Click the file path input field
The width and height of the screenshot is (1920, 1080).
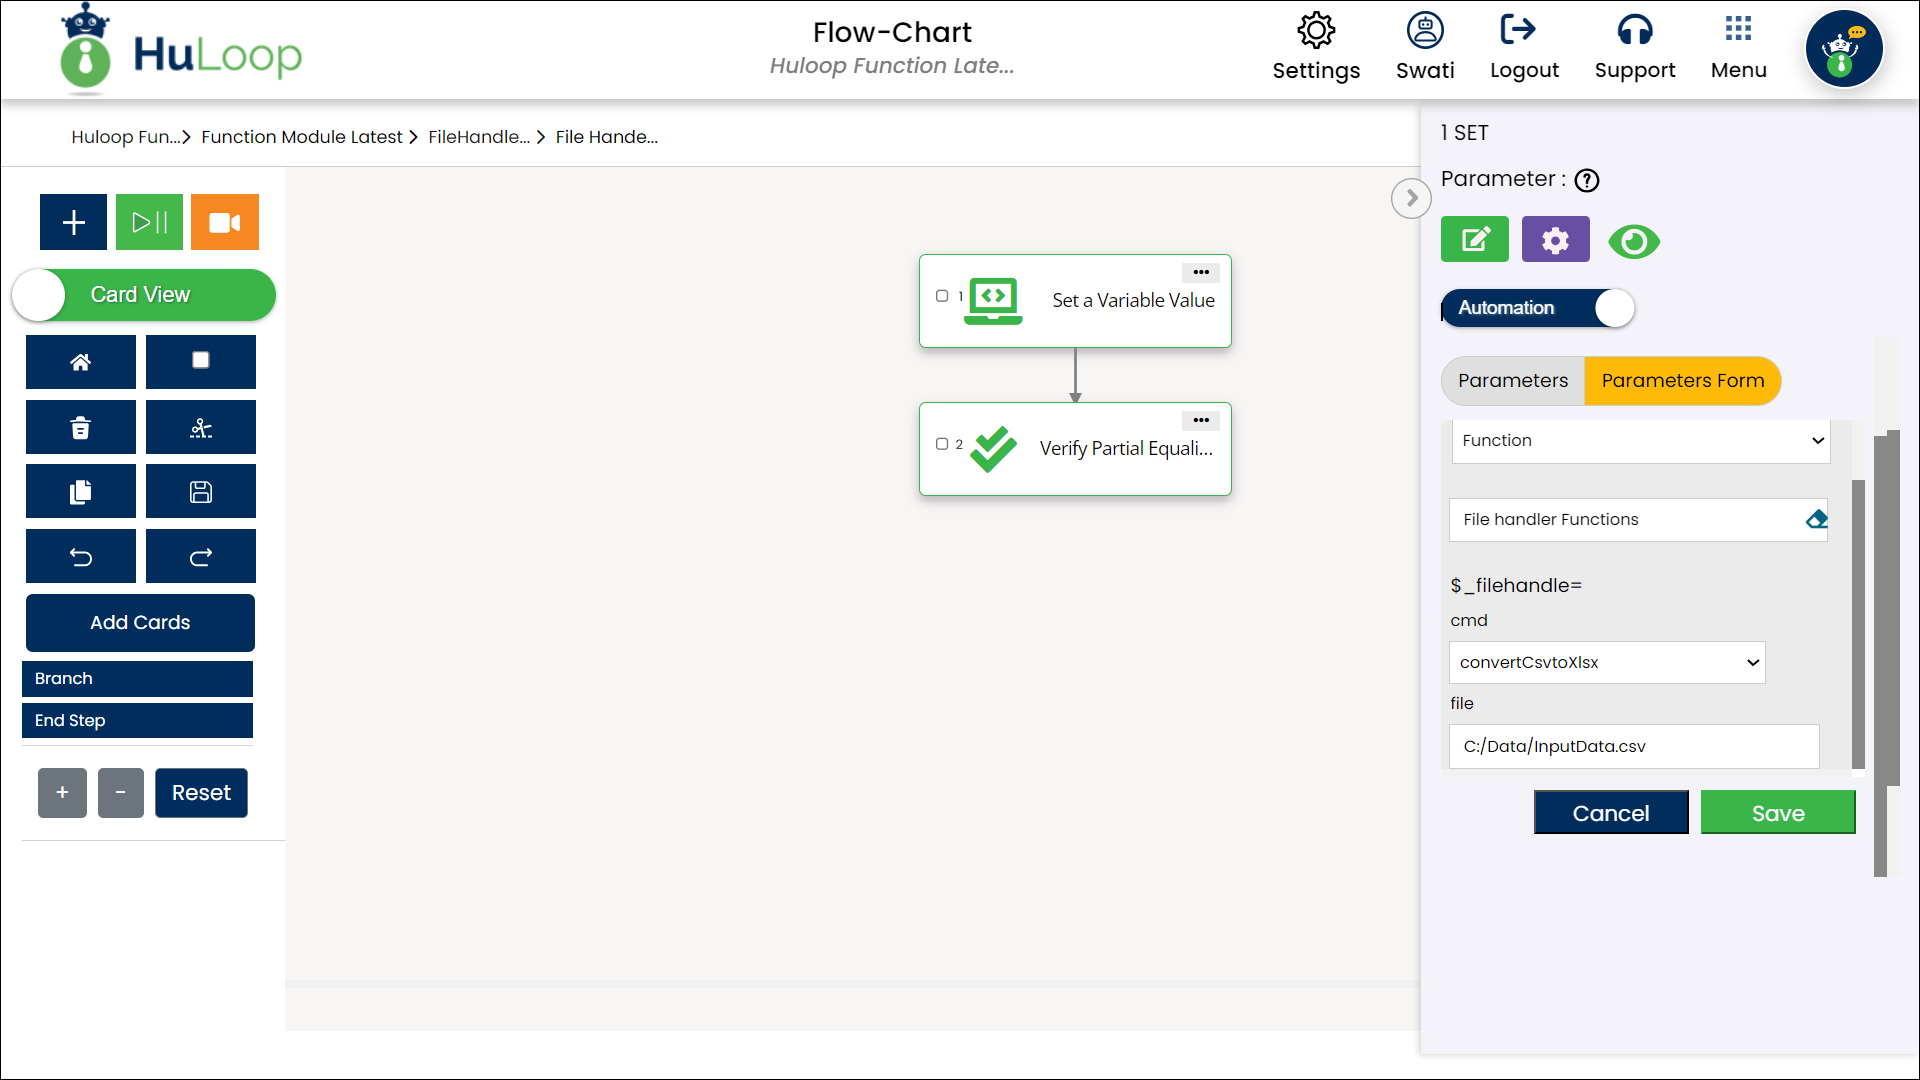1634,747
